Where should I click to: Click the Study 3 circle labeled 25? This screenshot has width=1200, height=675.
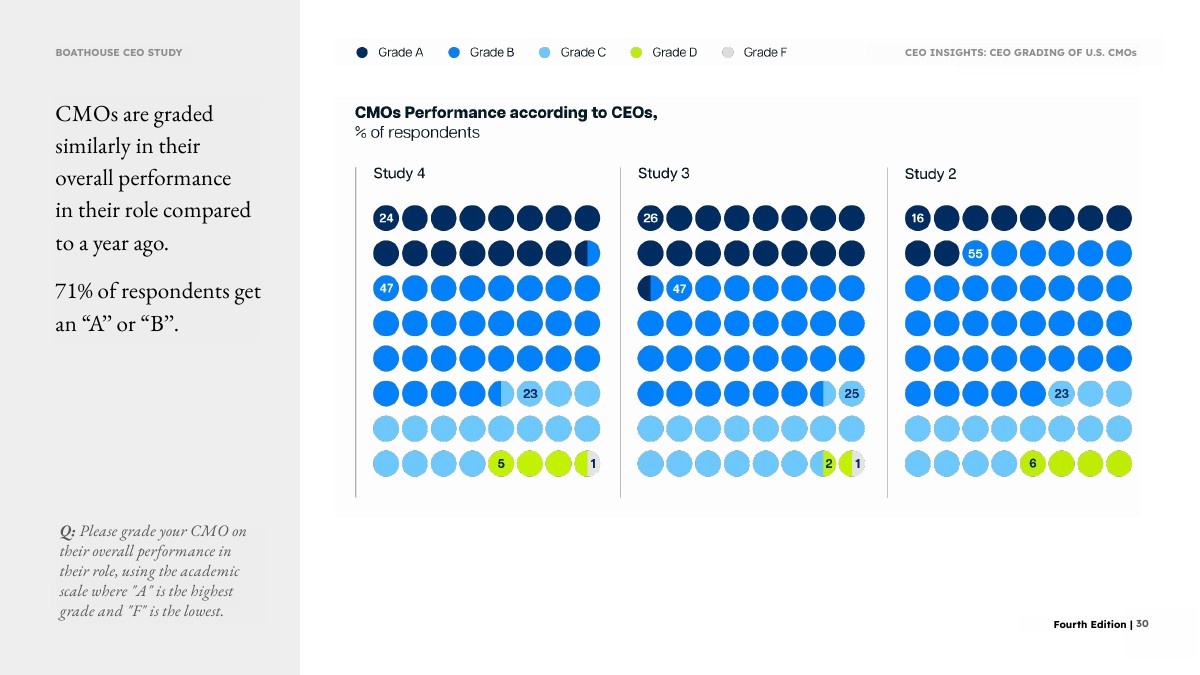852,394
